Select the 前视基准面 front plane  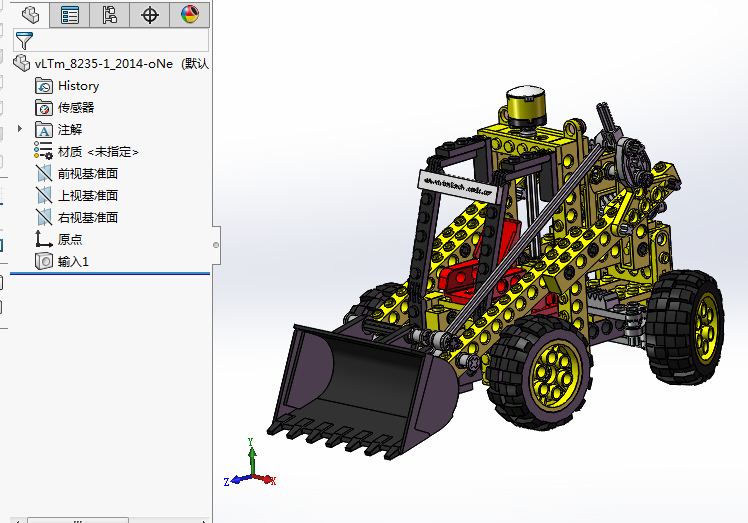(87, 174)
